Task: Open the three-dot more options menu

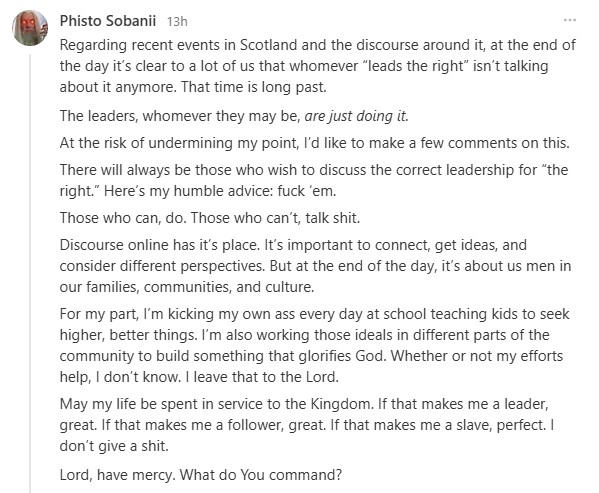Action: 570,20
